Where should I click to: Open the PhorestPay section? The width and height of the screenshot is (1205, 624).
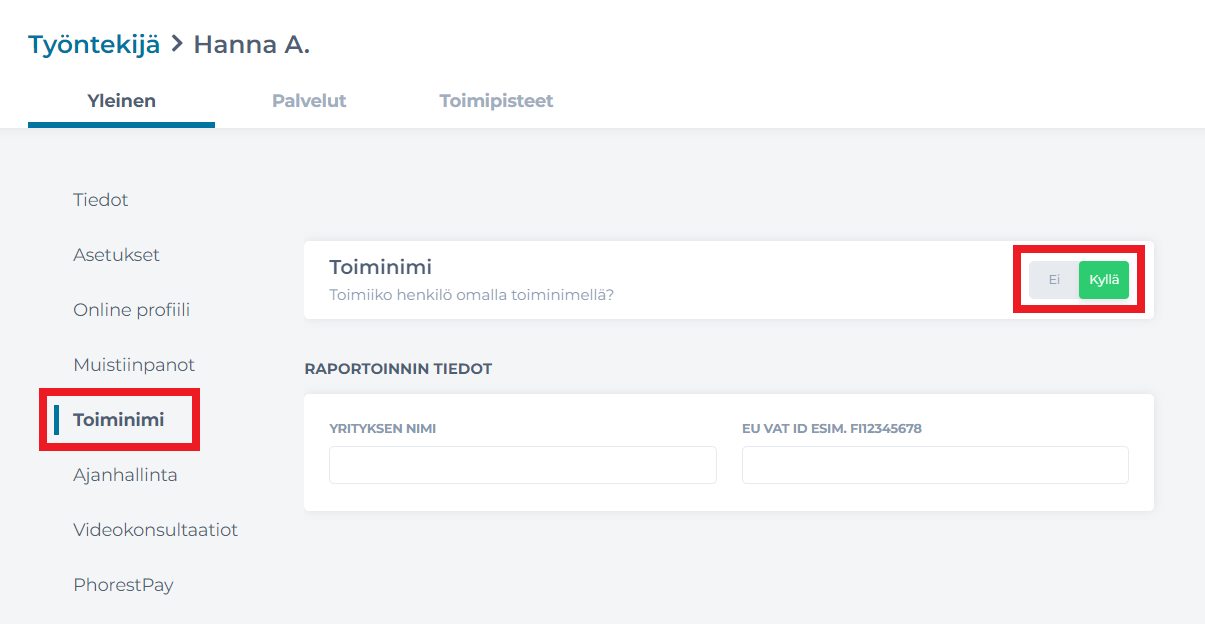click(124, 584)
